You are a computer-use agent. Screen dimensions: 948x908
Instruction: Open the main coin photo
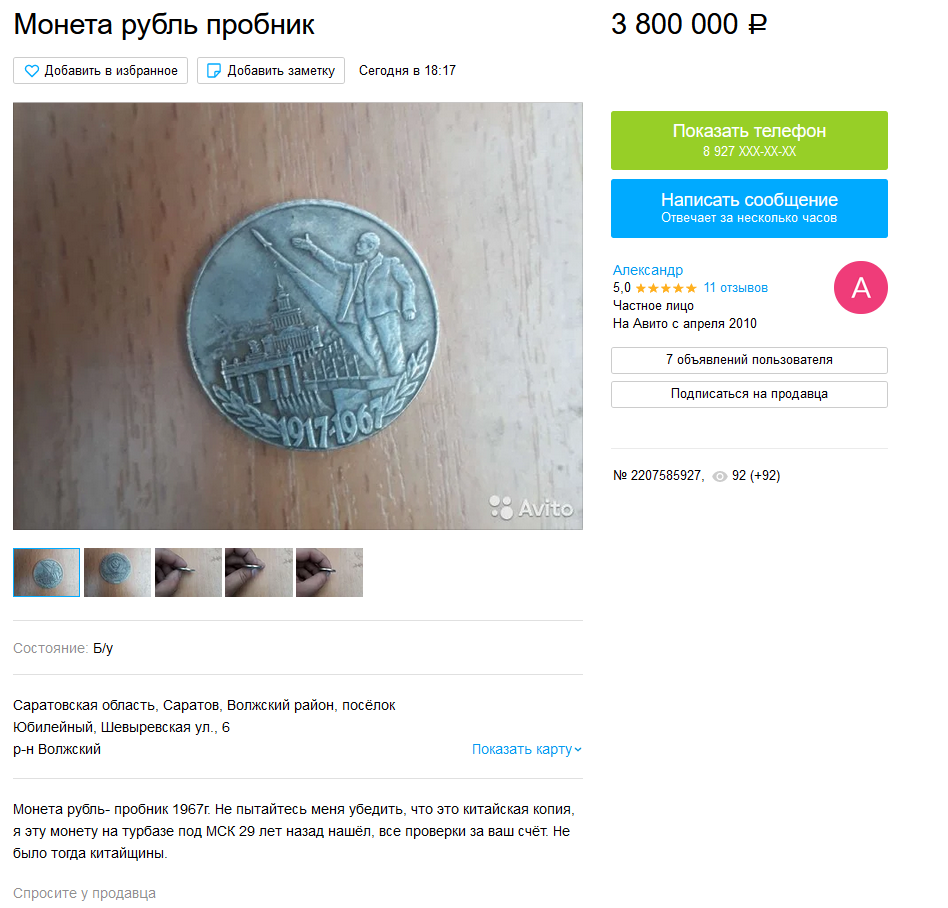[298, 316]
